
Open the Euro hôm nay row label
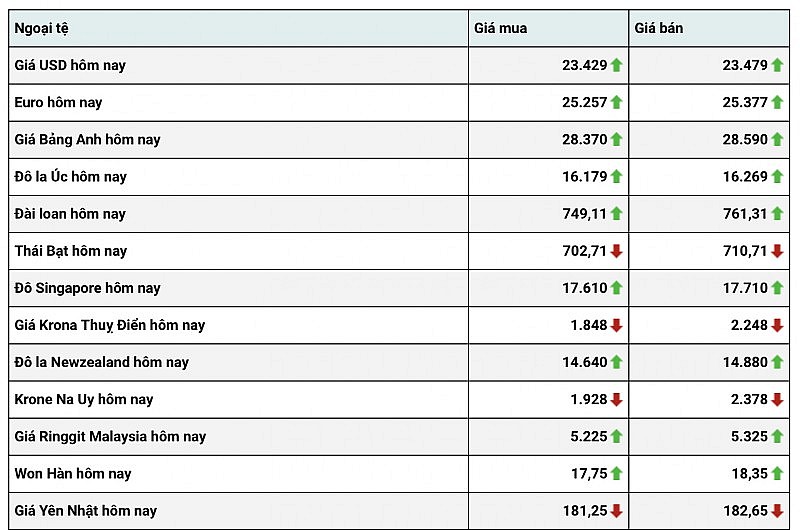pyautogui.click(x=58, y=103)
